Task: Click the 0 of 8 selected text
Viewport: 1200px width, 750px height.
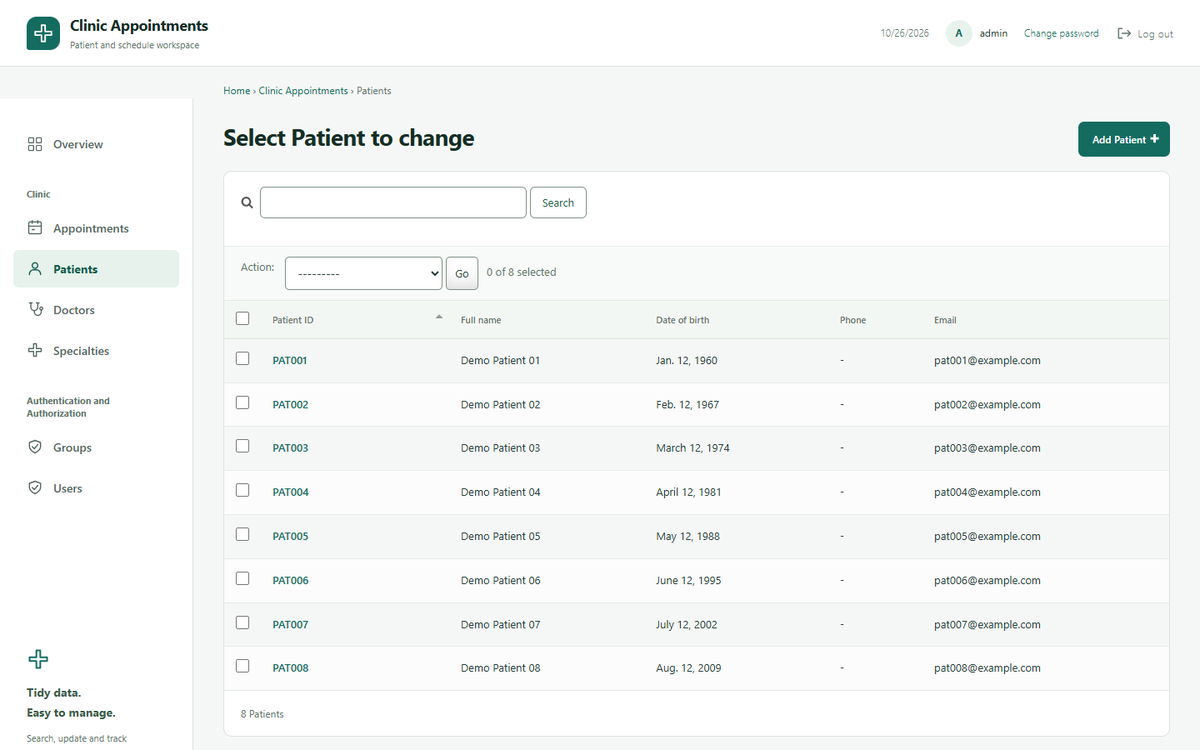Action: 521,272
